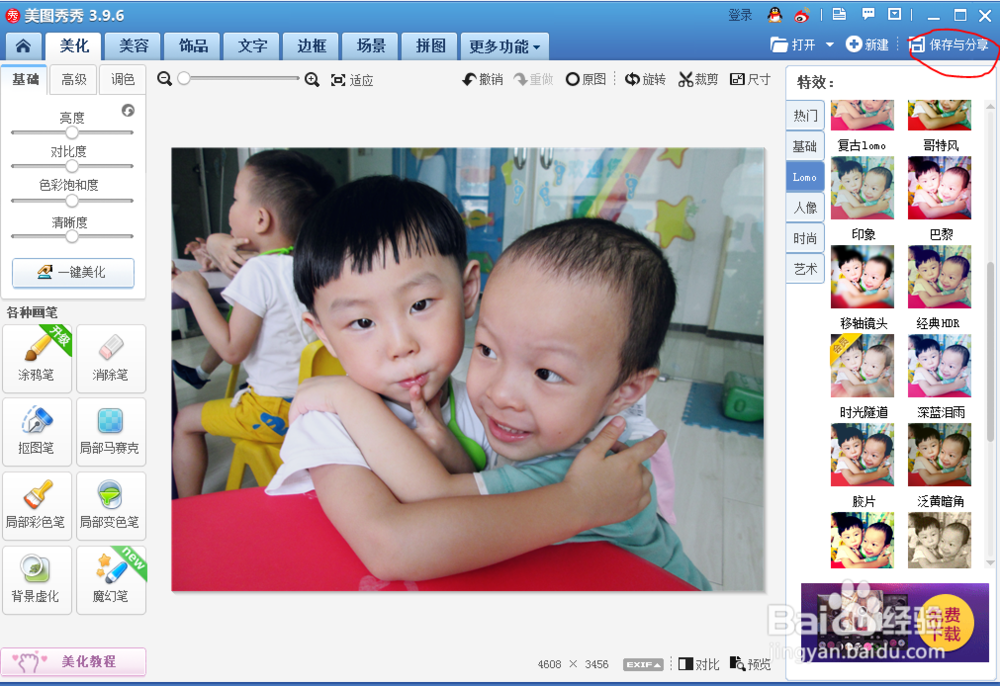1000x686 pixels.
Task: Click the QQ penguin login icon
Action: pyautogui.click(x=775, y=15)
